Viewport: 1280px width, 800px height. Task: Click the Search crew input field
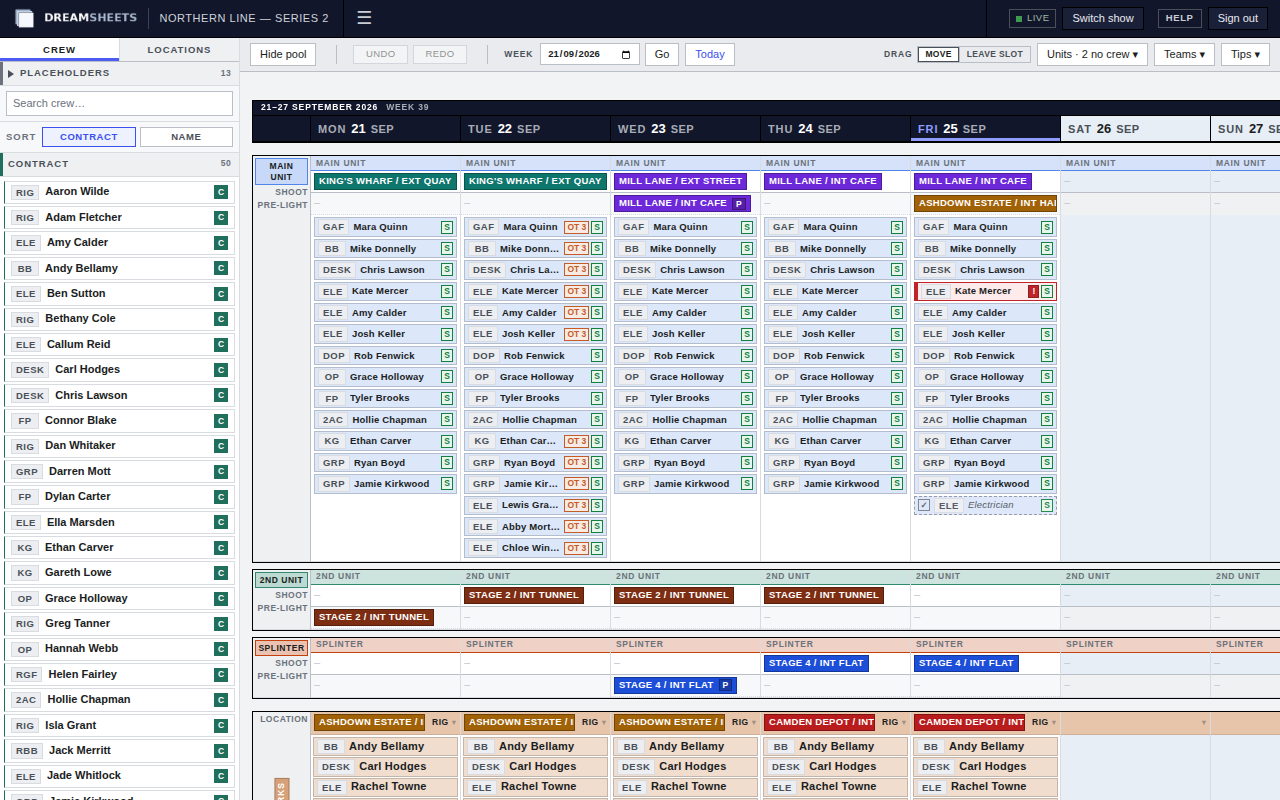[x=119, y=103]
